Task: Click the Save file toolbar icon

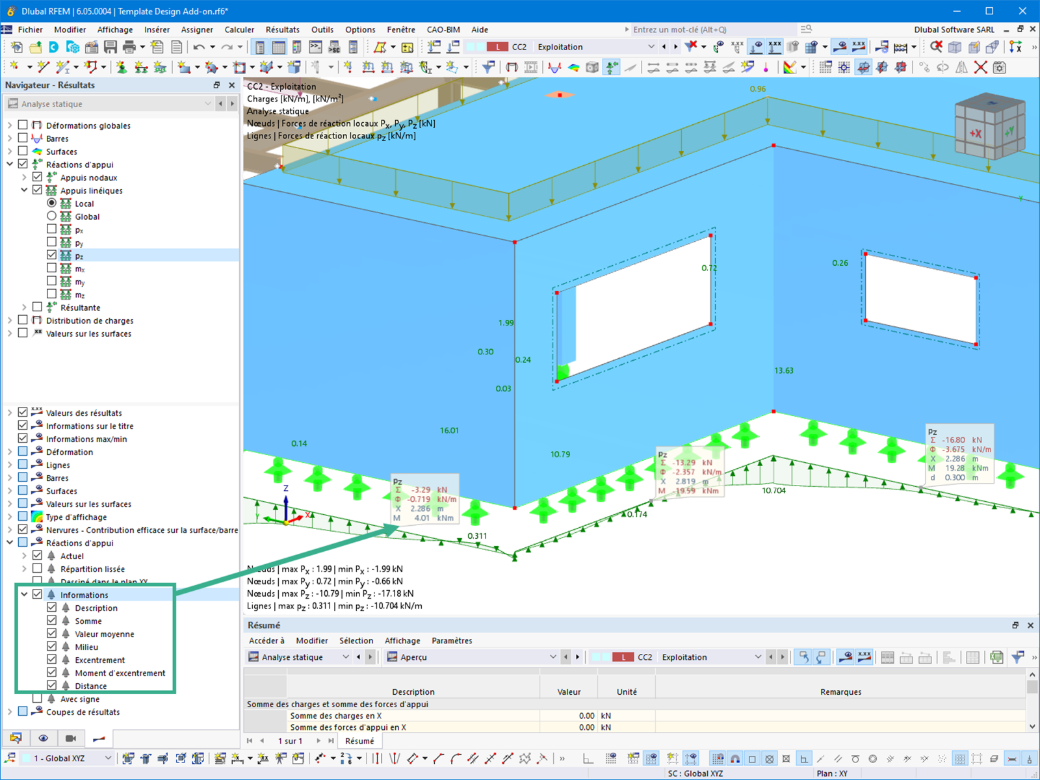Action: click(110, 46)
